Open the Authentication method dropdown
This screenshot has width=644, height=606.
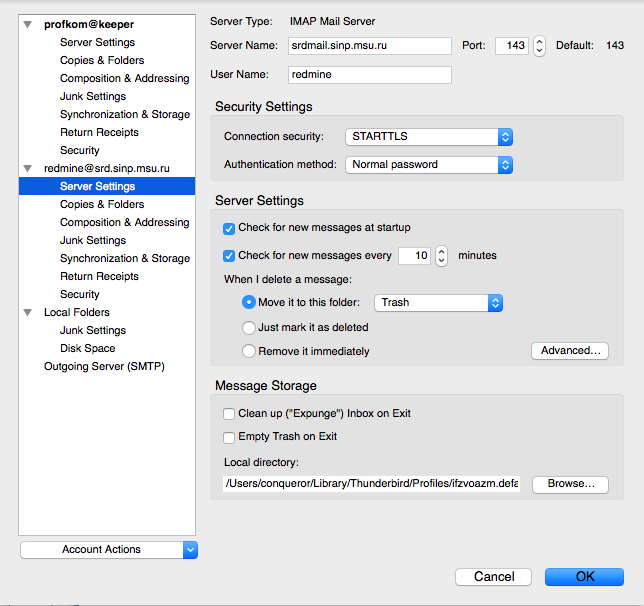(428, 165)
